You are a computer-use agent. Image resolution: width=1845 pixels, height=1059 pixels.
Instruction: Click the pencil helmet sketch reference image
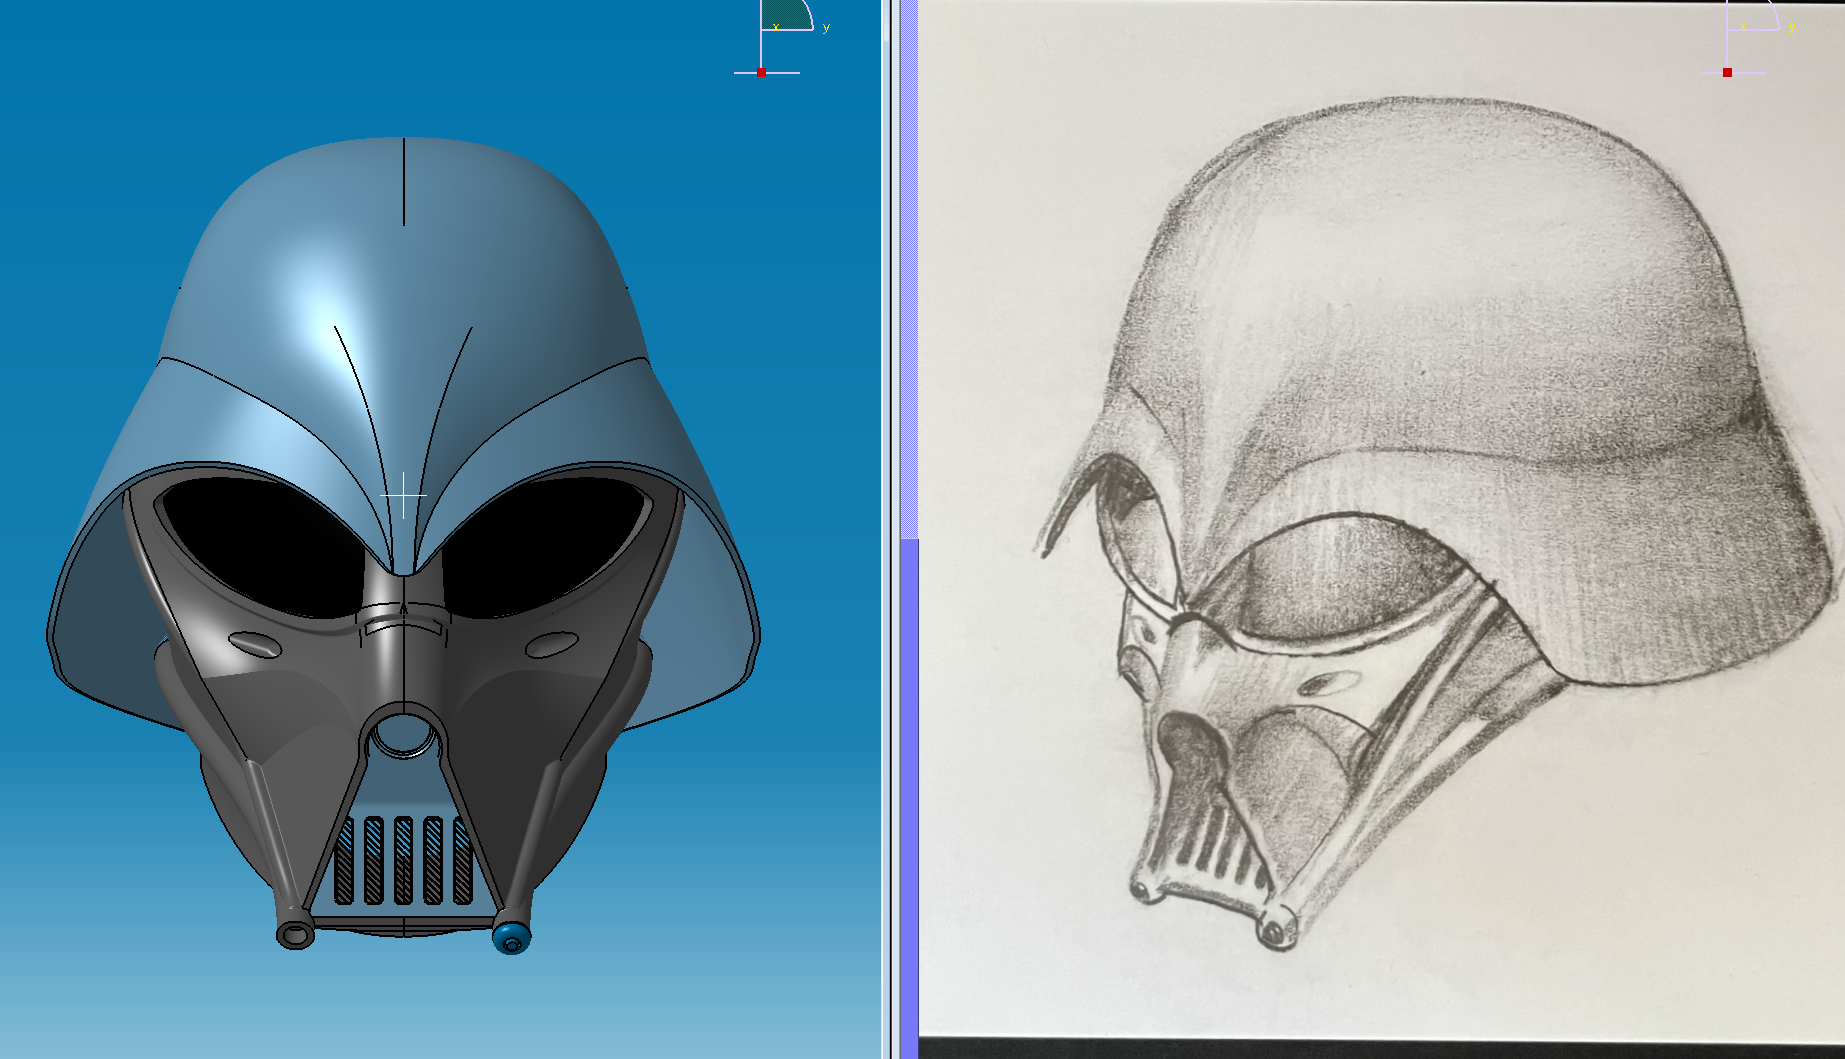click(1380, 520)
